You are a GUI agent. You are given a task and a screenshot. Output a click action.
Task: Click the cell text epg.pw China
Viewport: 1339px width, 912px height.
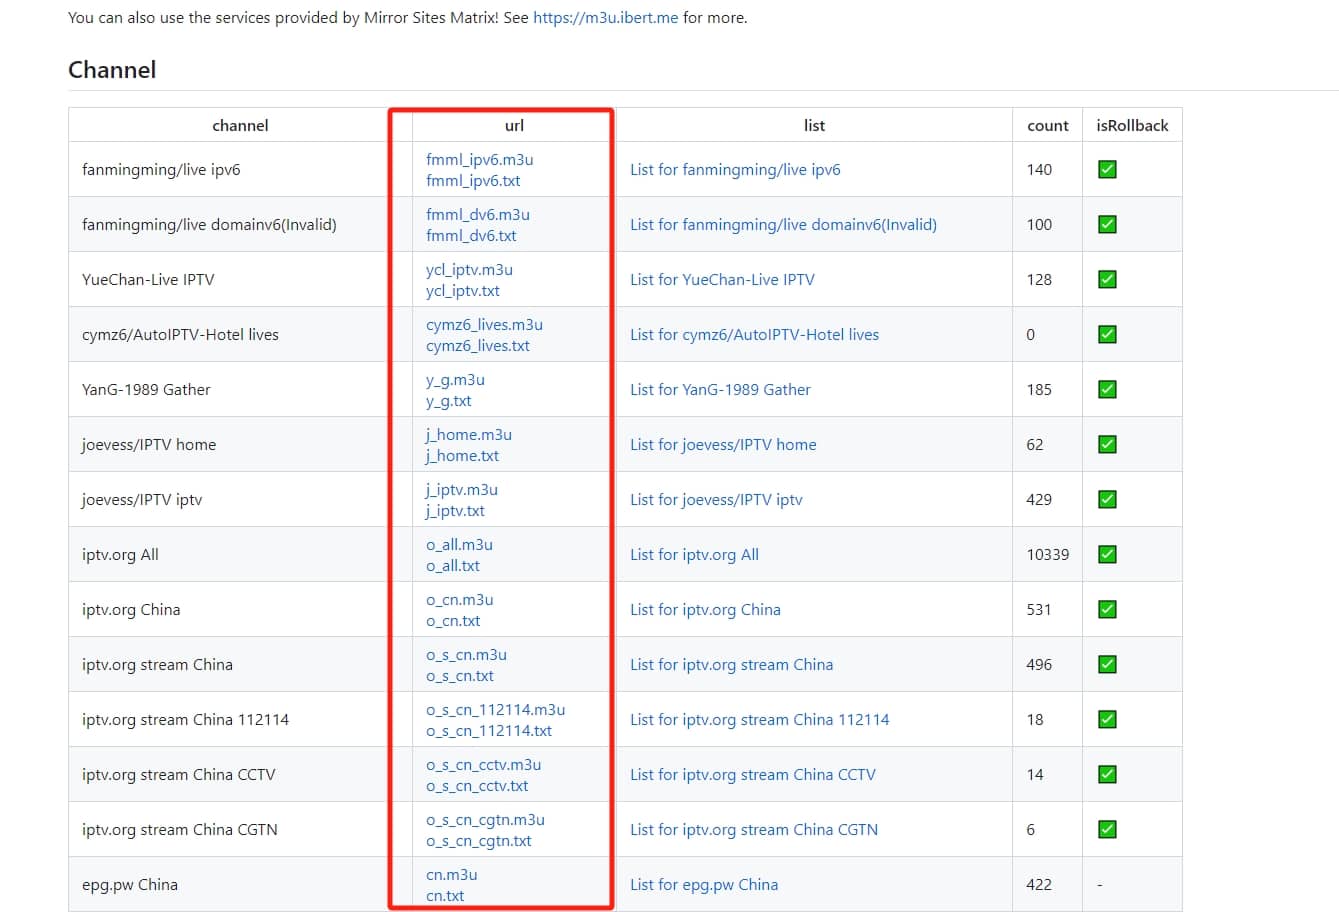point(130,884)
